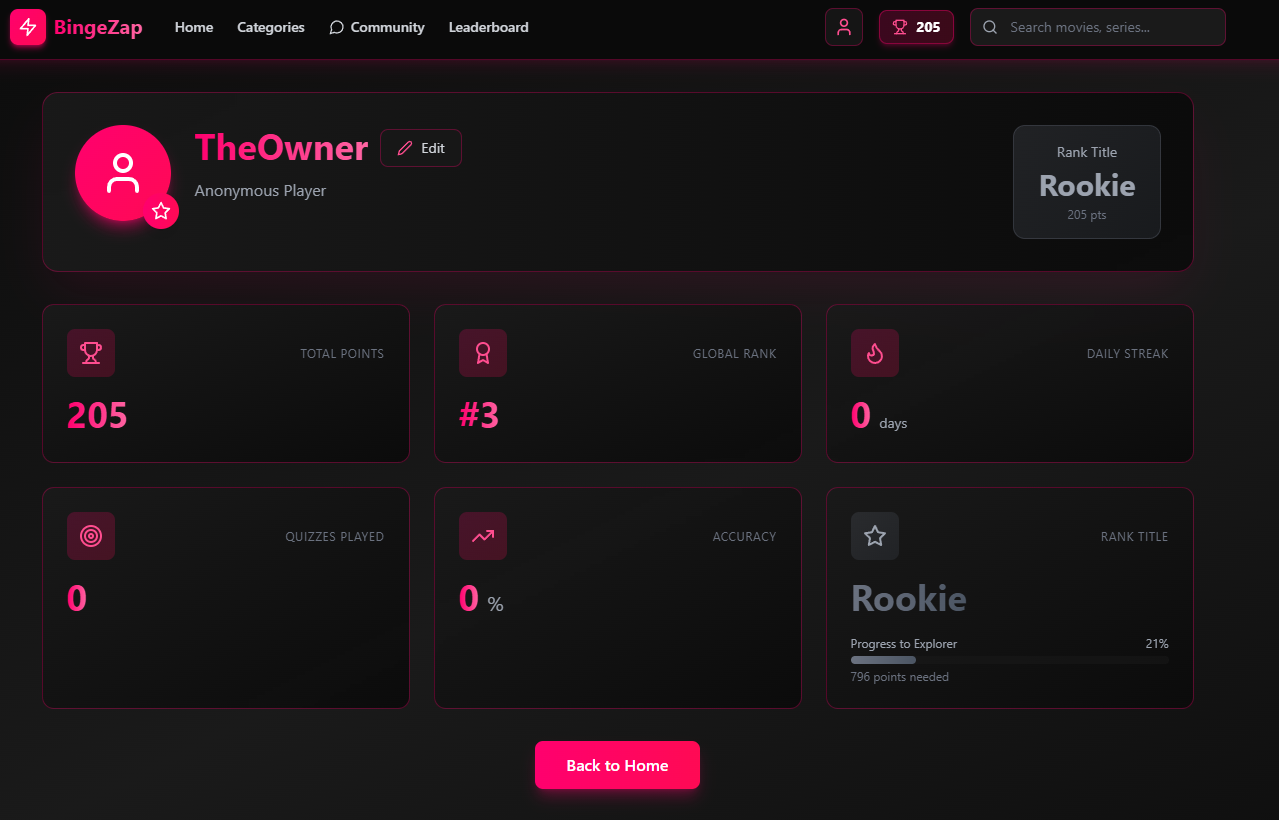Click the search magnifier in the search bar
The width and height of the screenshot is (1279, 820).
pos(989,27)
